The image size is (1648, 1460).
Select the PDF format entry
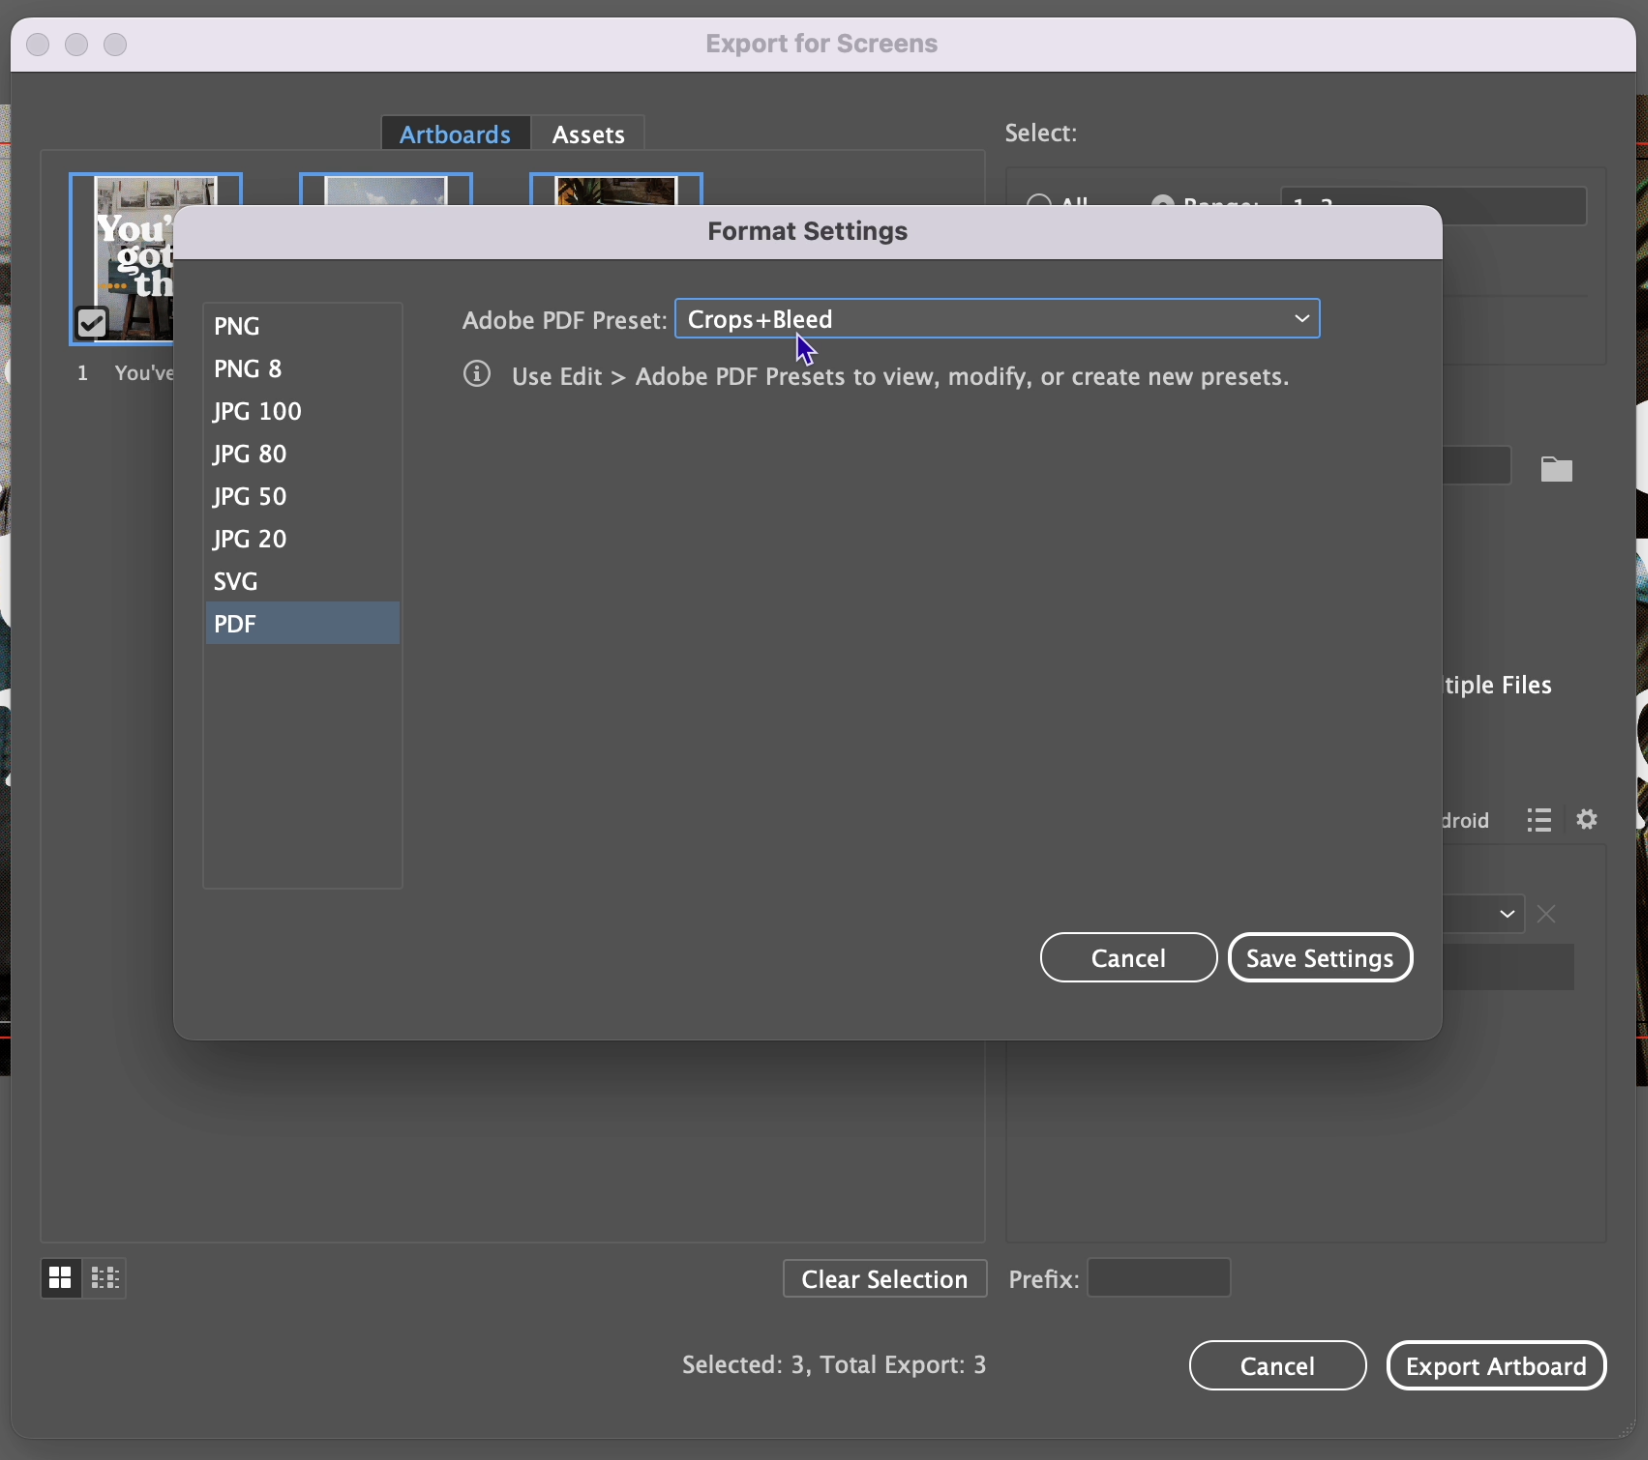[302, 623]
